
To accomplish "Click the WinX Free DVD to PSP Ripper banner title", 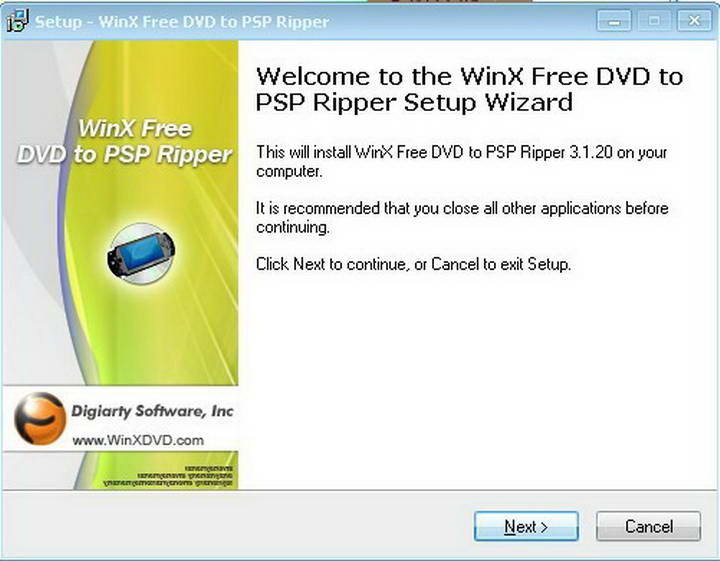I will point(124,141).
